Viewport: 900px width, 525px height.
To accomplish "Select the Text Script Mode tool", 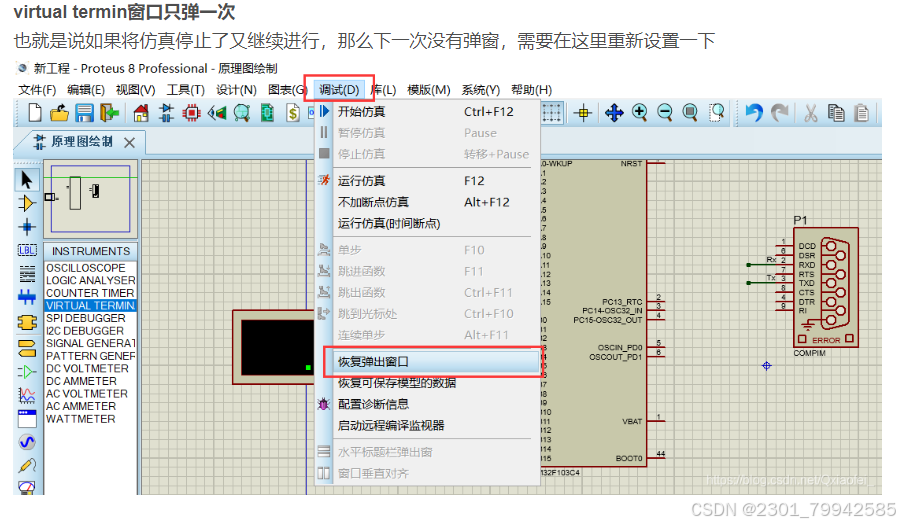I will click(x=26, y=274).
